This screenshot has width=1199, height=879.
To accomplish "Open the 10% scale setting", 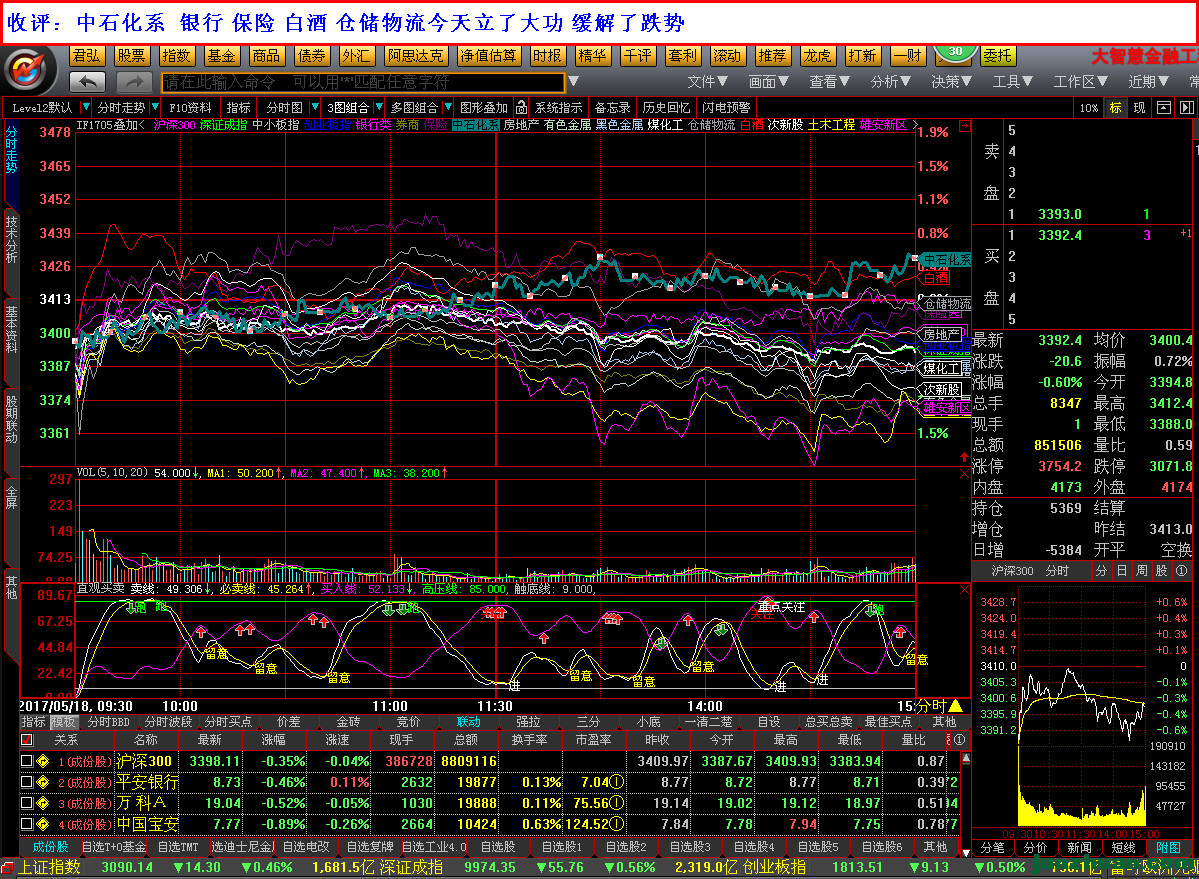I will tap(1089, 108).
